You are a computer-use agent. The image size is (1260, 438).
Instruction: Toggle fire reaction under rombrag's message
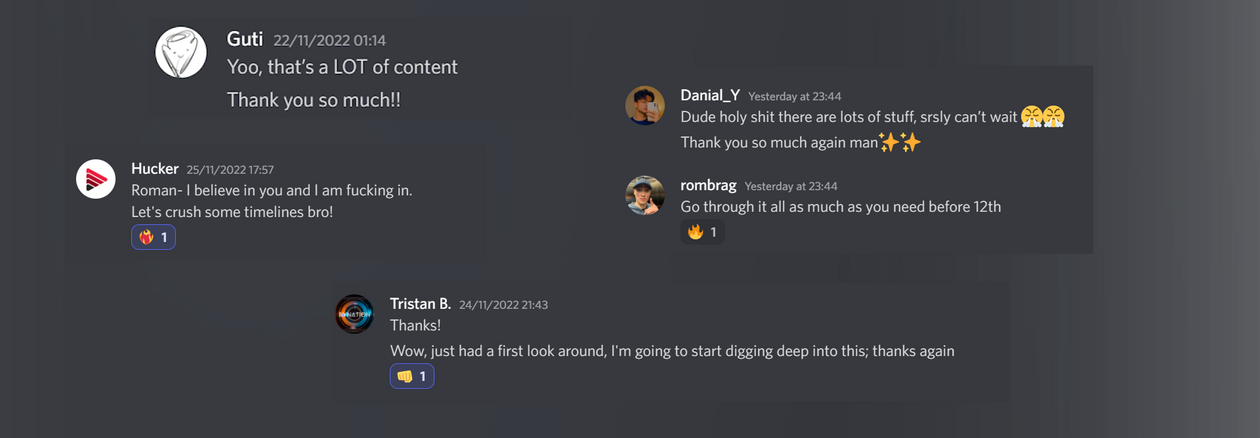click(702, 232)
